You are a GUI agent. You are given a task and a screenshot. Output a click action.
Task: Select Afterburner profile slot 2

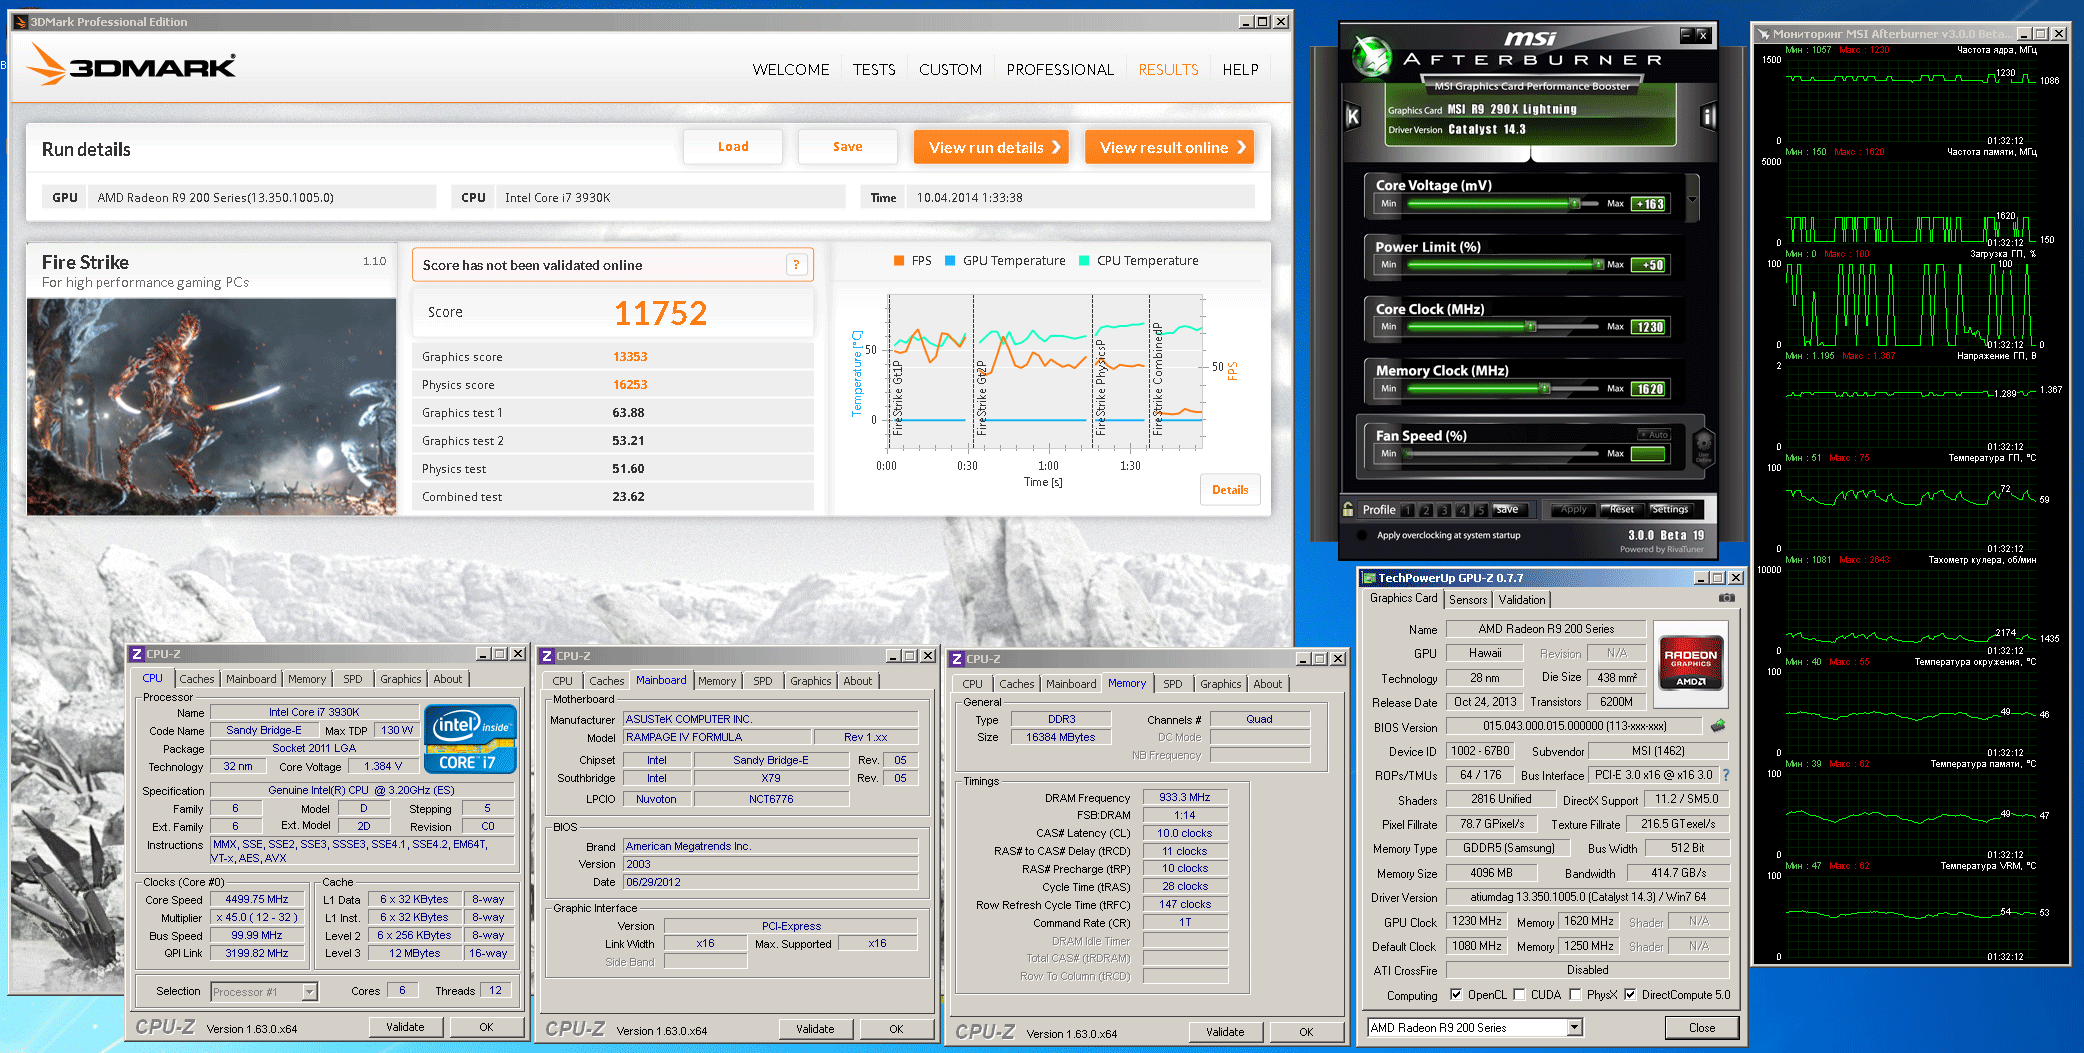1426,510
